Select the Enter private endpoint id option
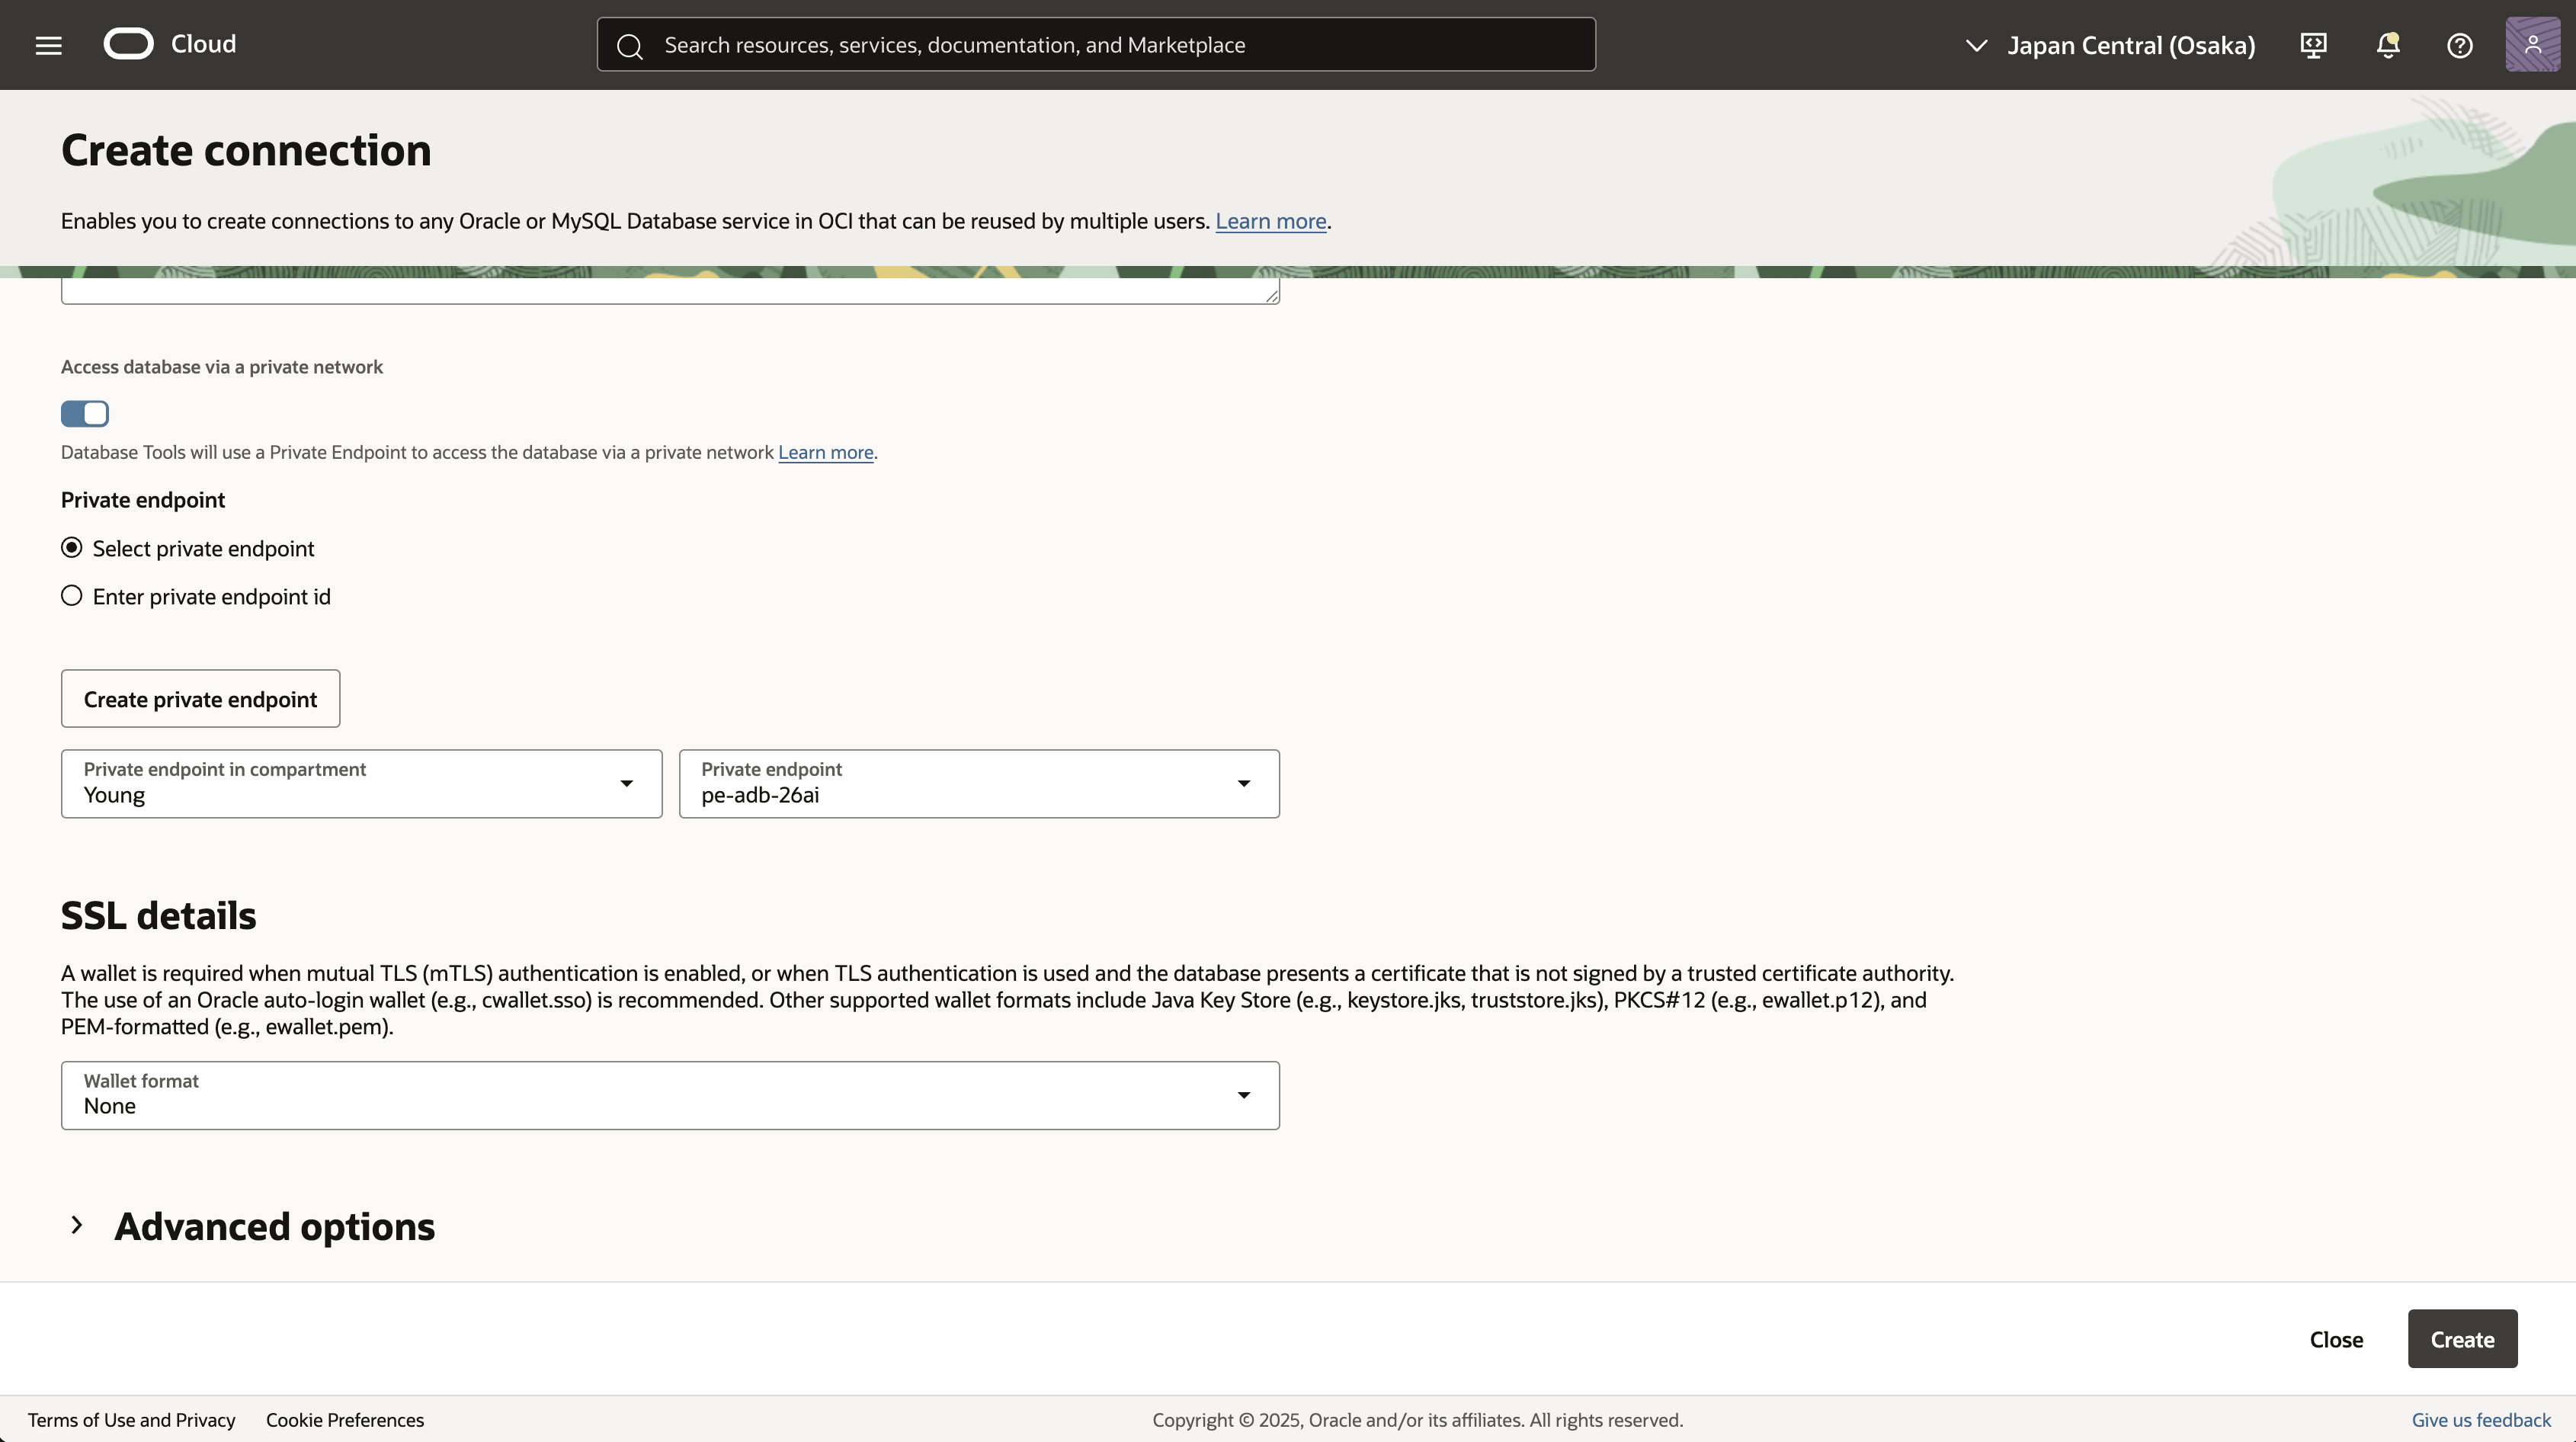 (x=71, y=595)
